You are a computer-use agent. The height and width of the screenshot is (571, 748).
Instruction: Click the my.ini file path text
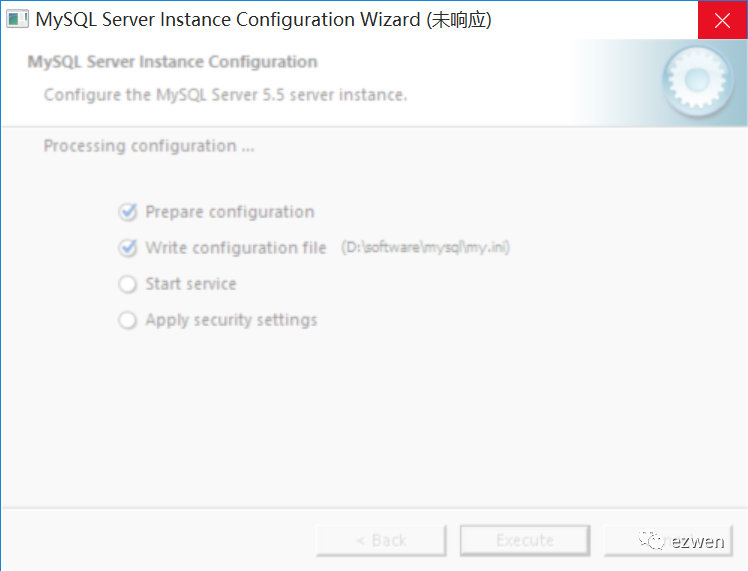[x=426, y=248]
